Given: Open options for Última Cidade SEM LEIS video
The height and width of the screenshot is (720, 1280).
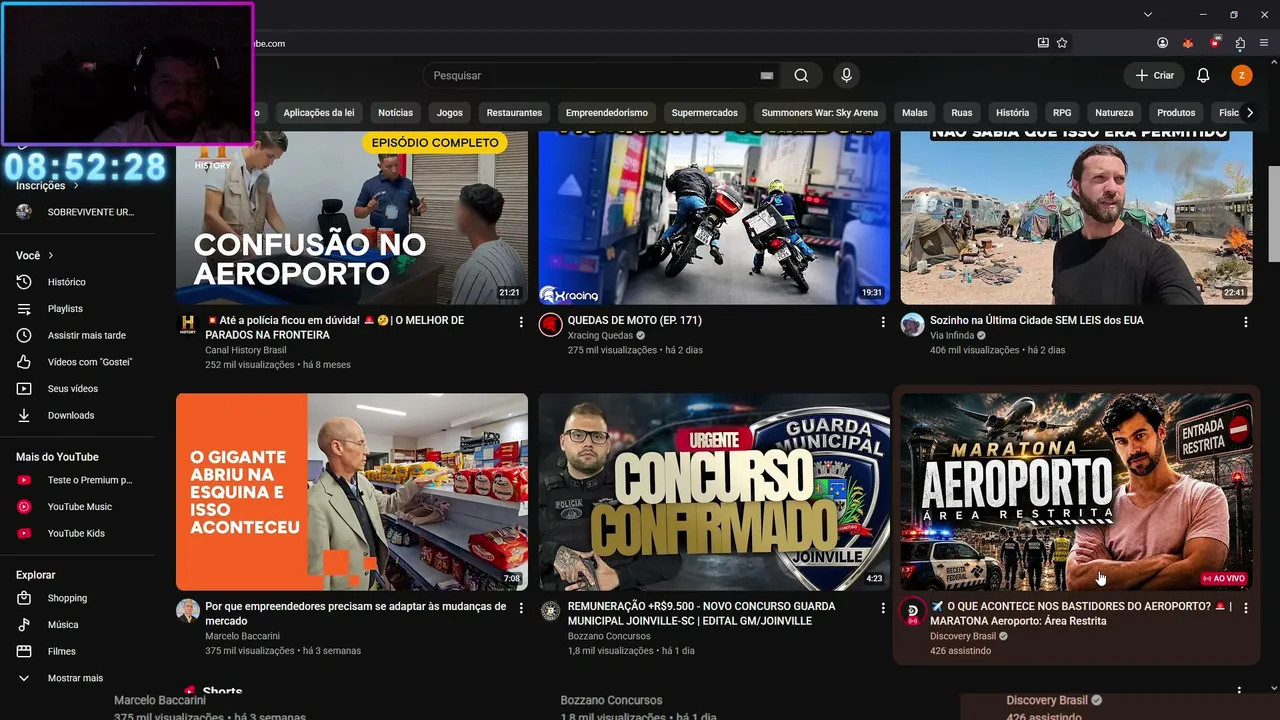Looking at the screenshot, I should pyautogui.click(x=1245, y=322).
